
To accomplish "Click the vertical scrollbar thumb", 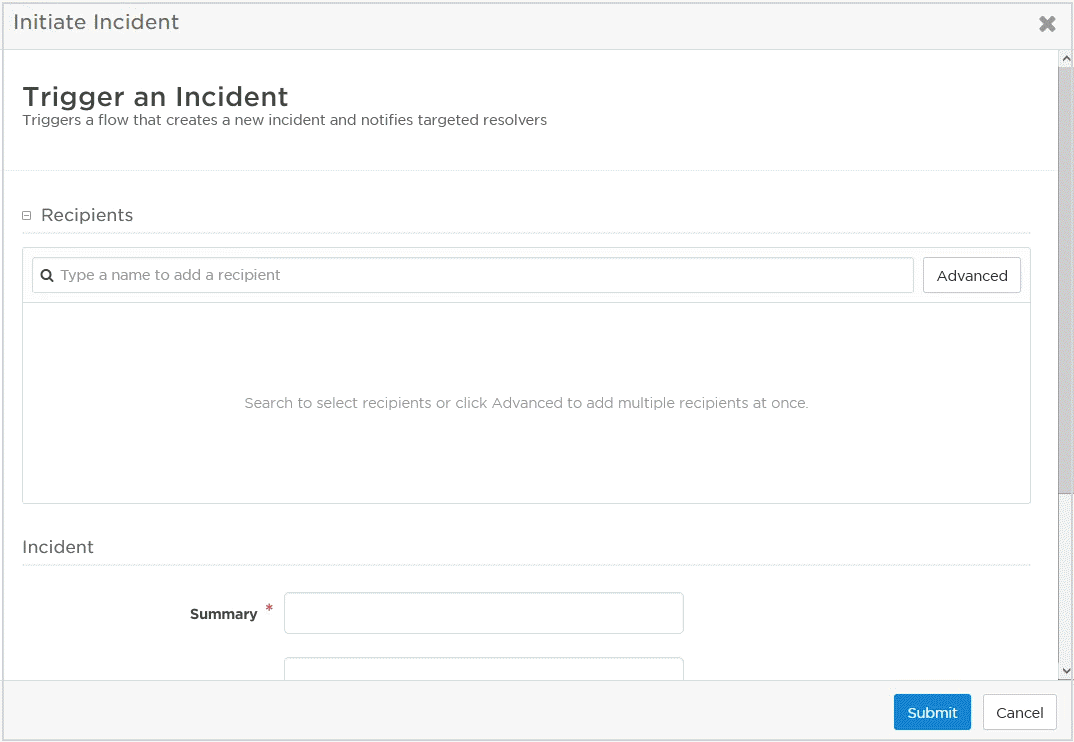I will tap(1066, 280).
